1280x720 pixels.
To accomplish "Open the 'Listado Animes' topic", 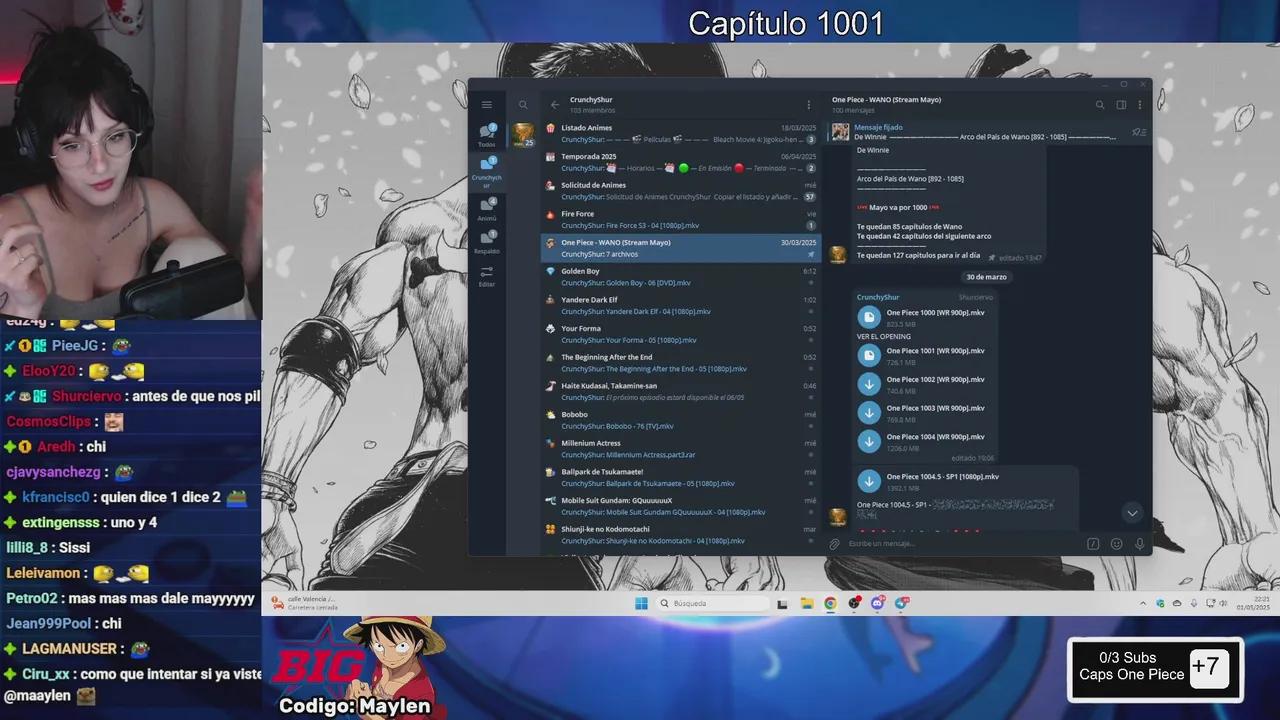I will pos(680,134).
